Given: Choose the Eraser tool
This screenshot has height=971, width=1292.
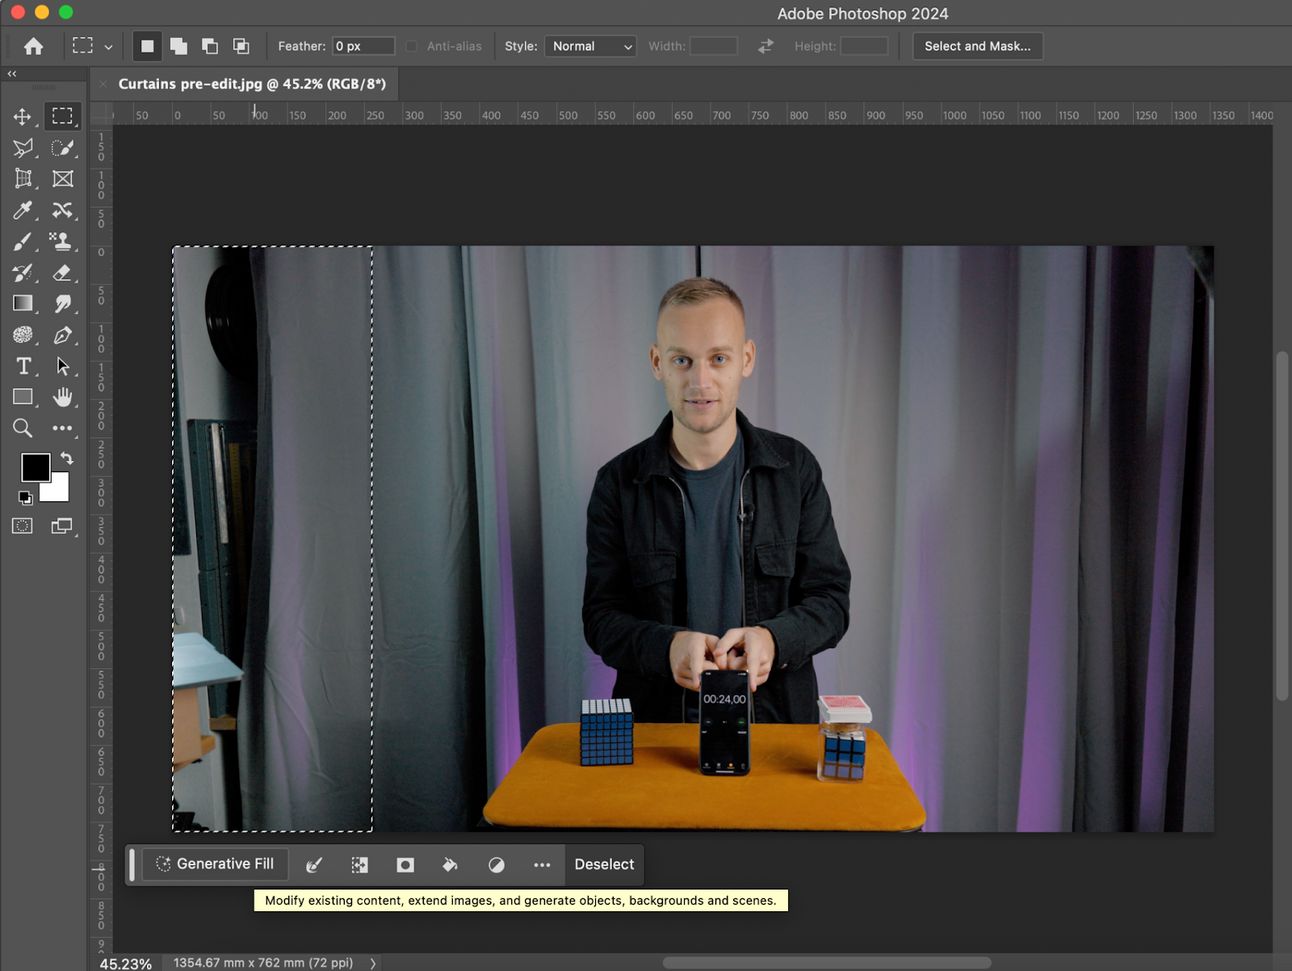Looking at the screenshot, I should point(62,272).
